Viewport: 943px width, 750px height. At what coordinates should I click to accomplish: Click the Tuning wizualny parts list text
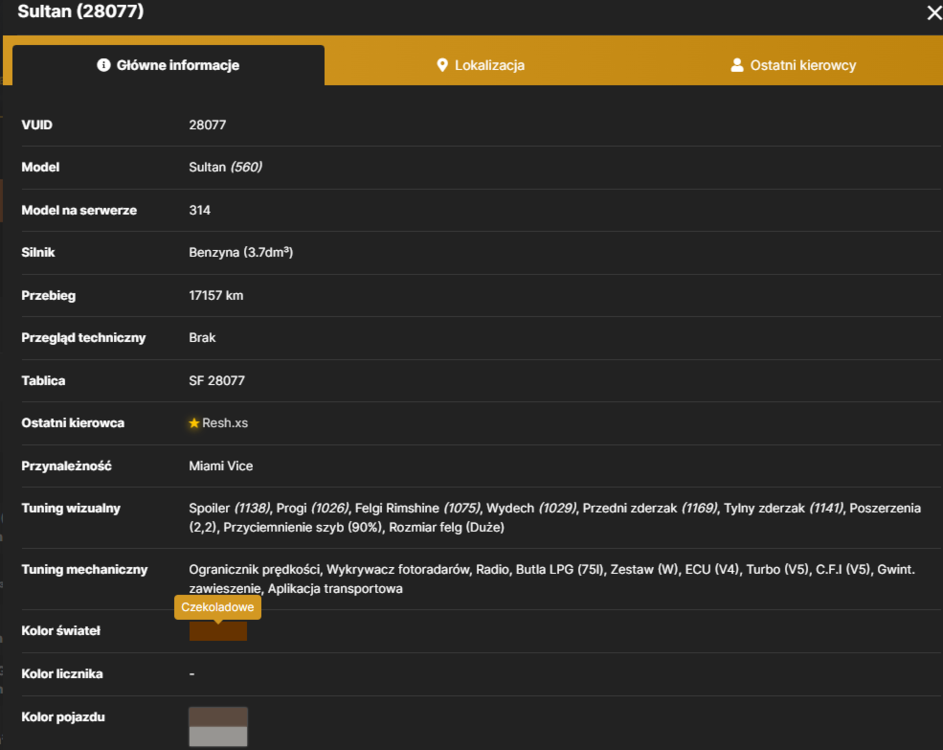tap(554, 518)
